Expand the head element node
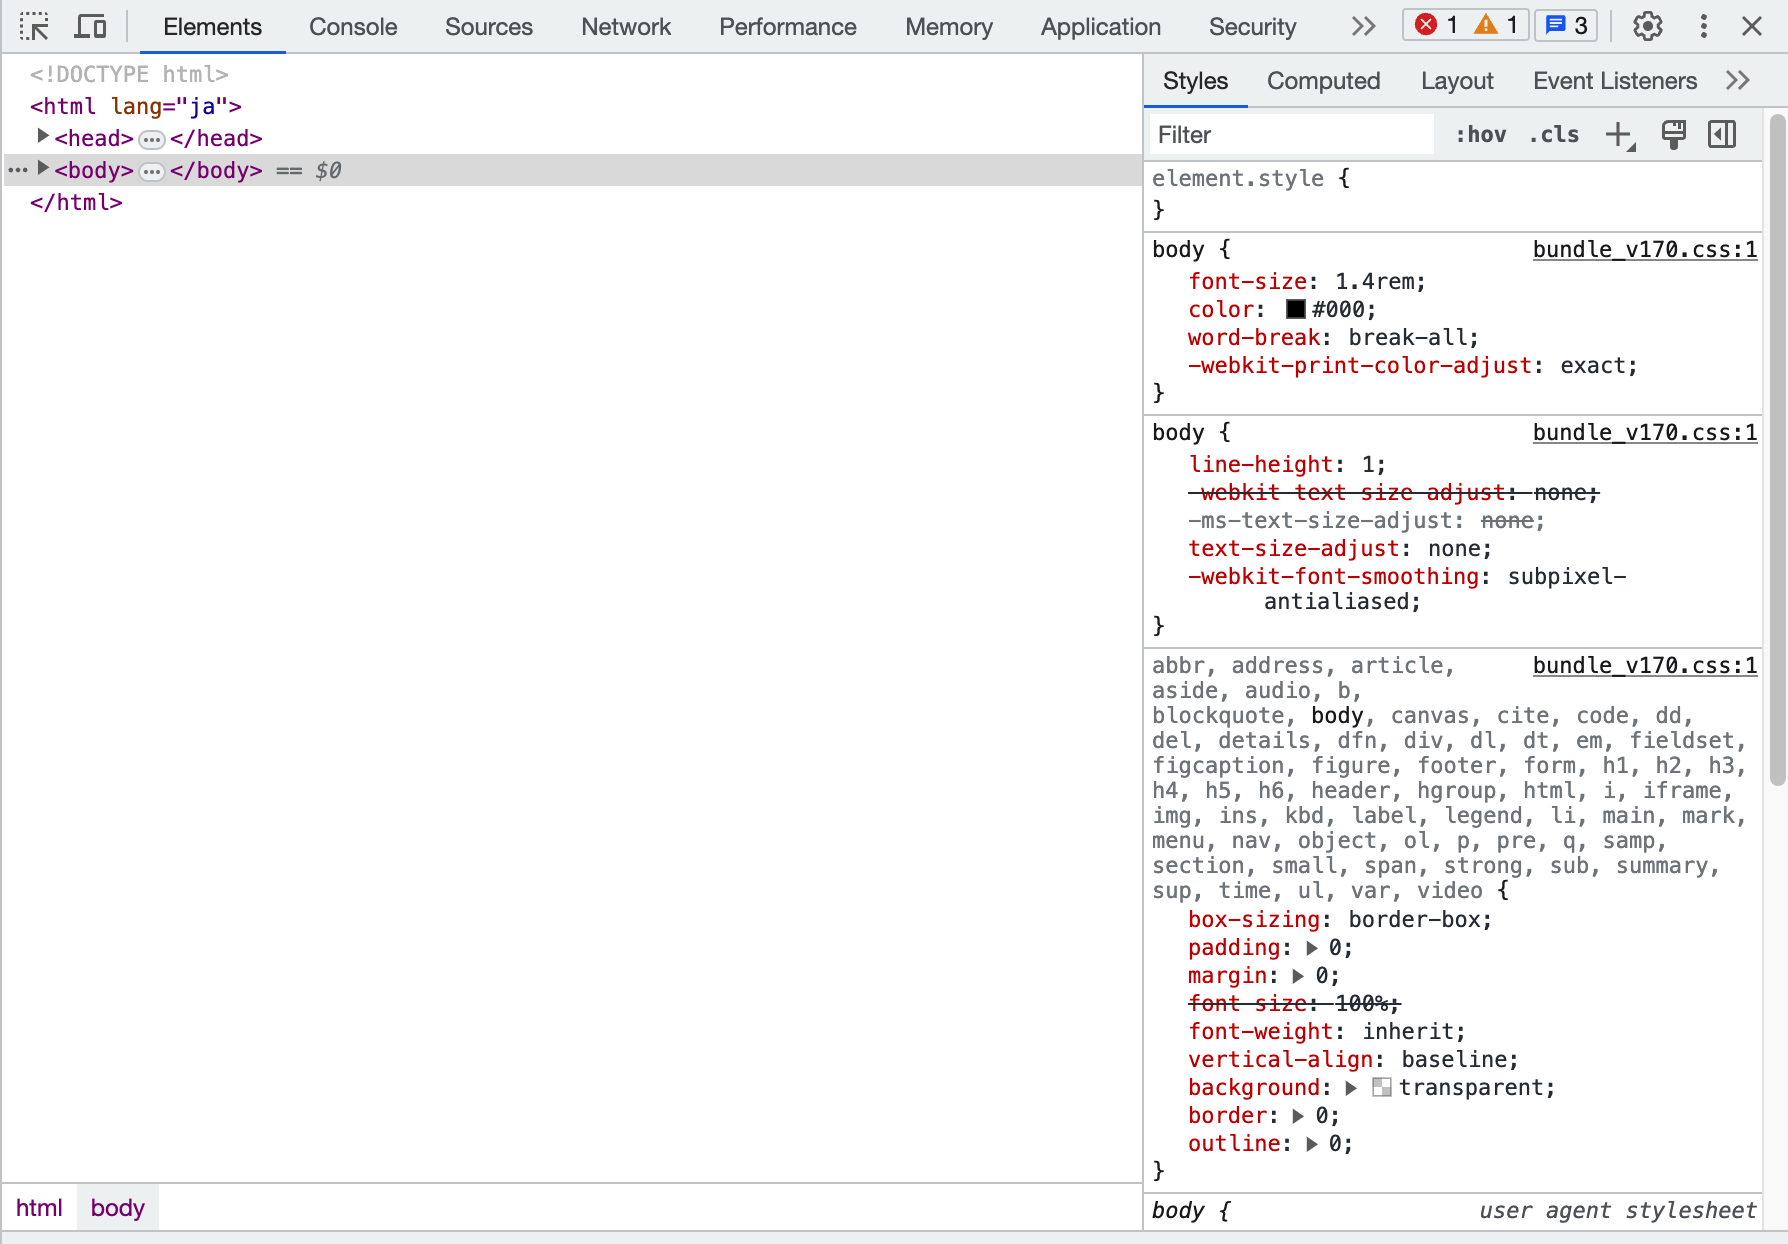The height and width of the screenshot is (1244, 1788). pos(43,137)
